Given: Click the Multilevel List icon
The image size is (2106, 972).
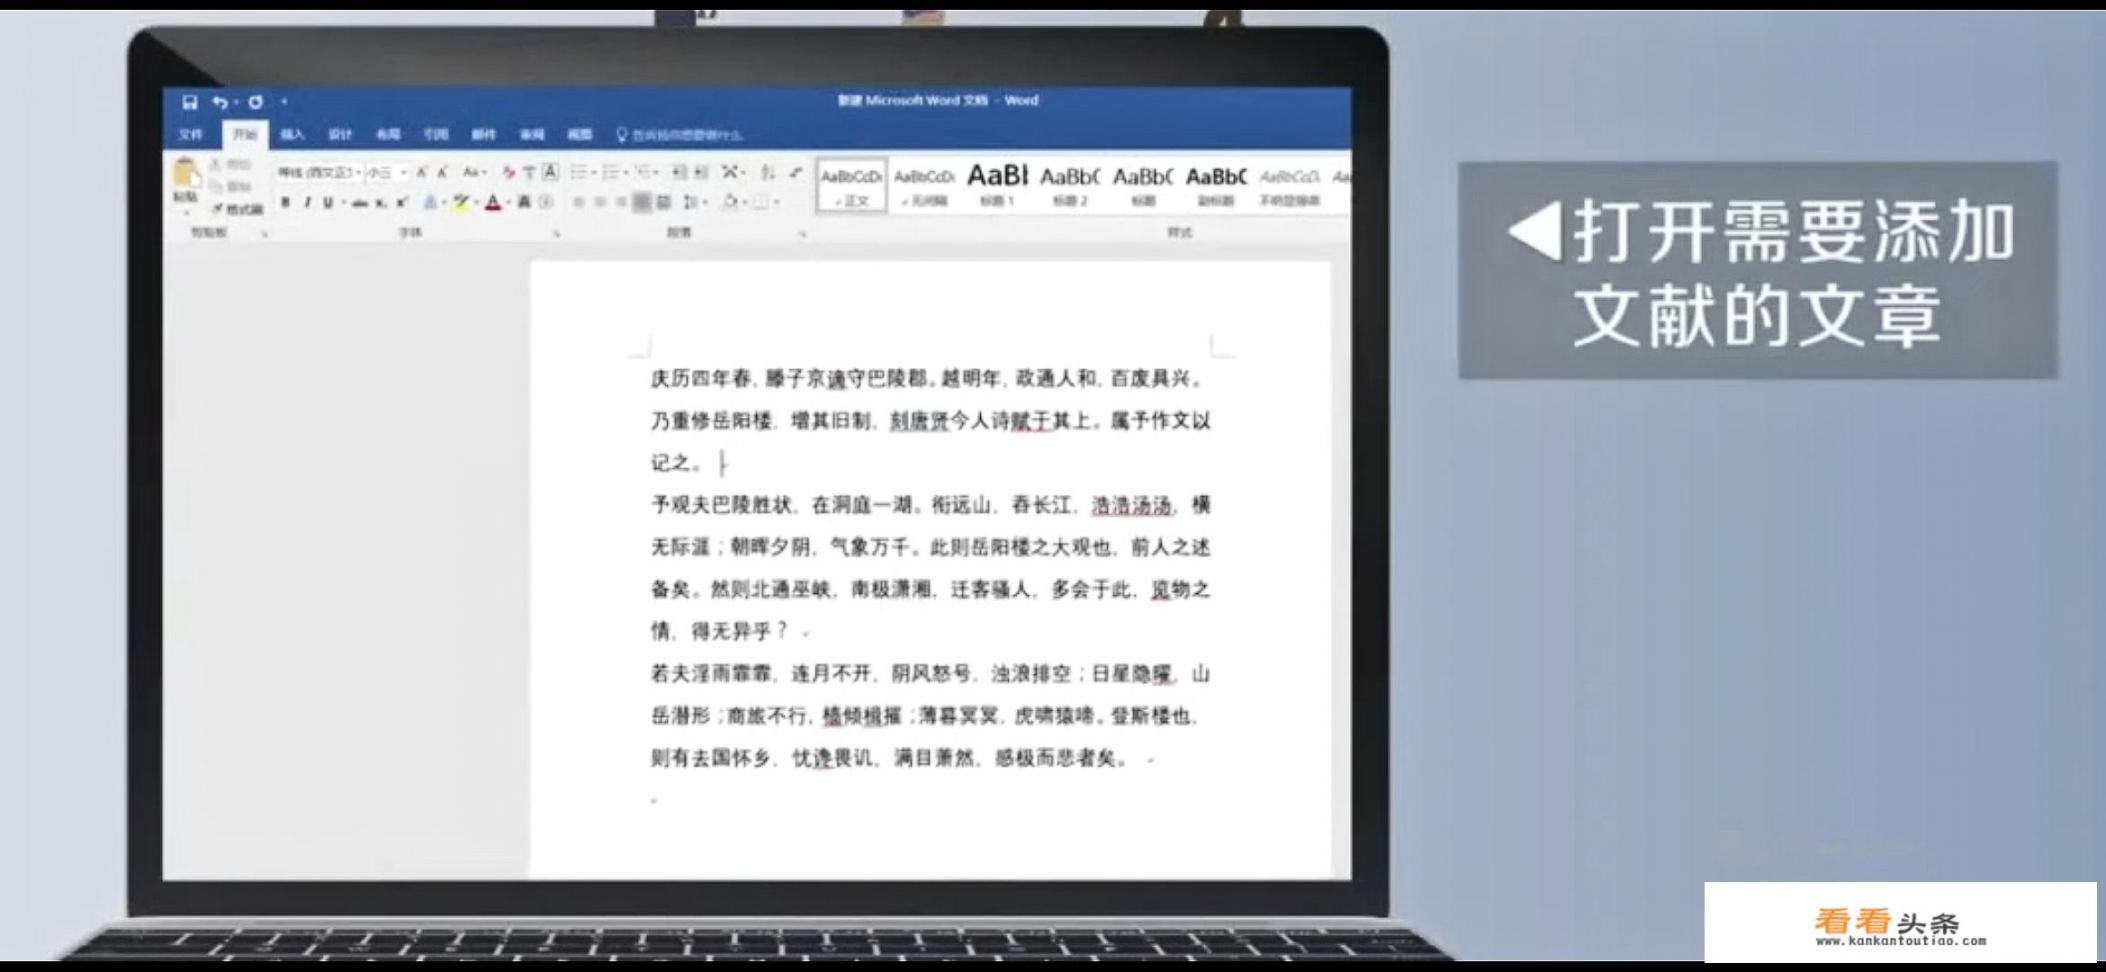Looking at the screenshot, I should [x=643, y=173].
